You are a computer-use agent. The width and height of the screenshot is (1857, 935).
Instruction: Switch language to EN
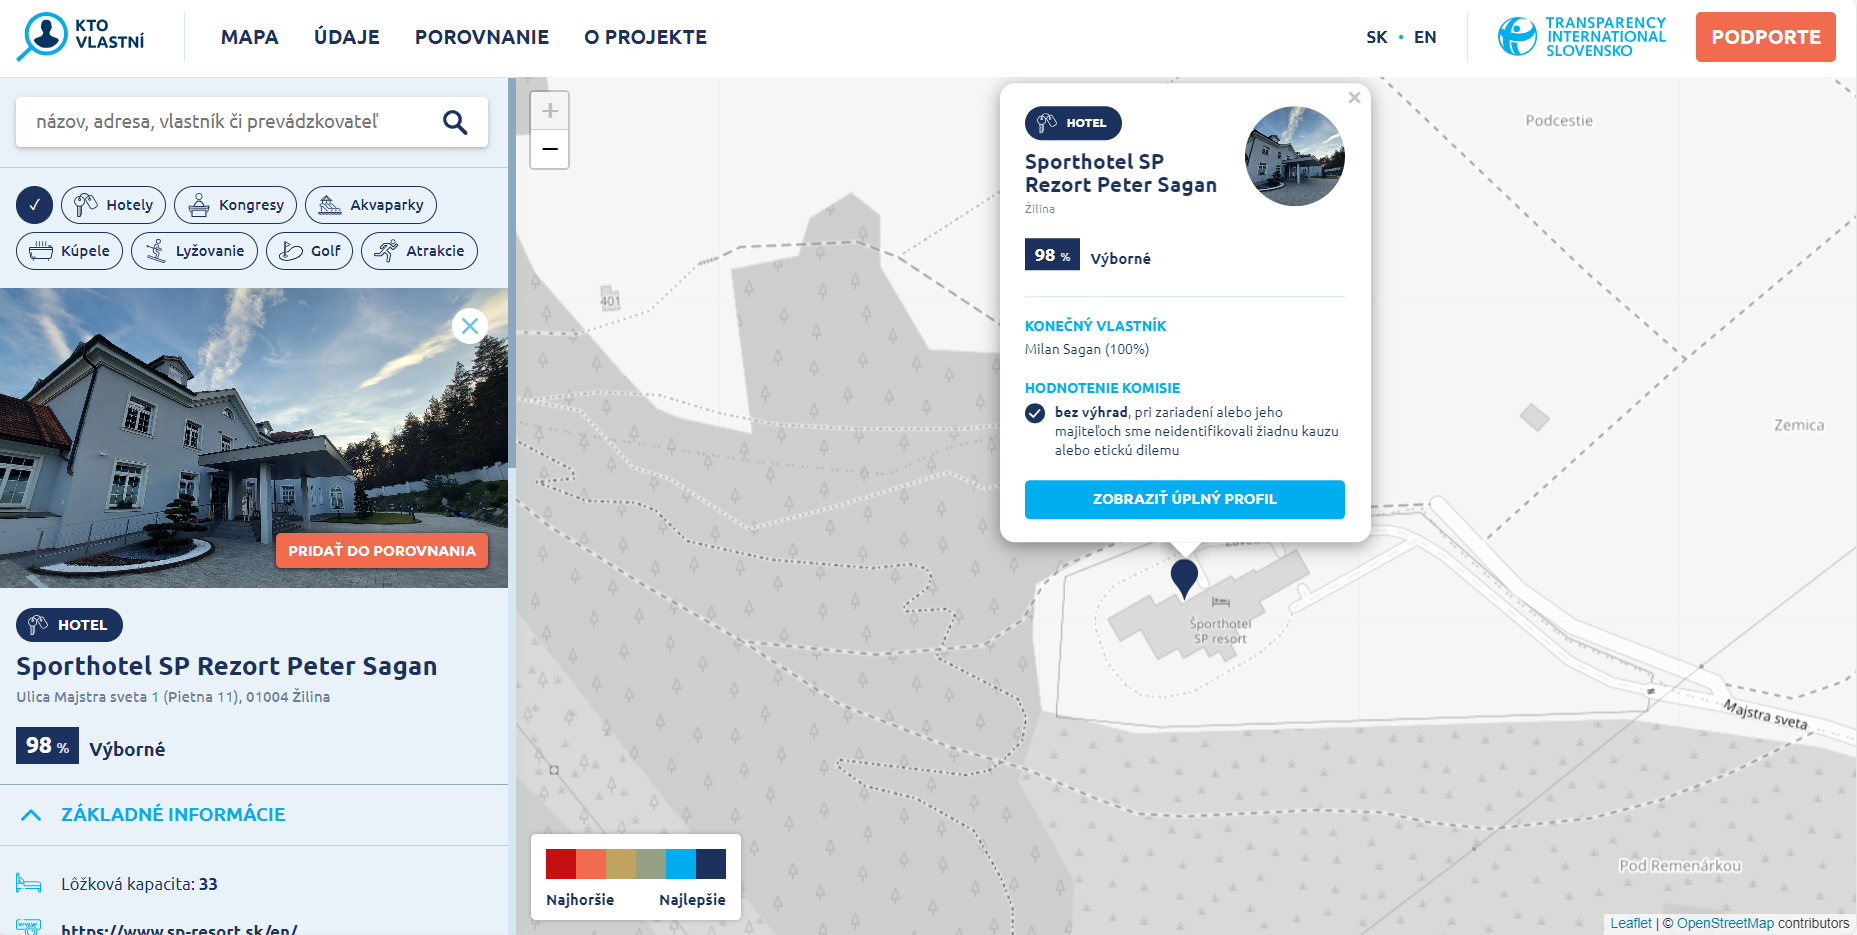click(x=1425, y=37)
